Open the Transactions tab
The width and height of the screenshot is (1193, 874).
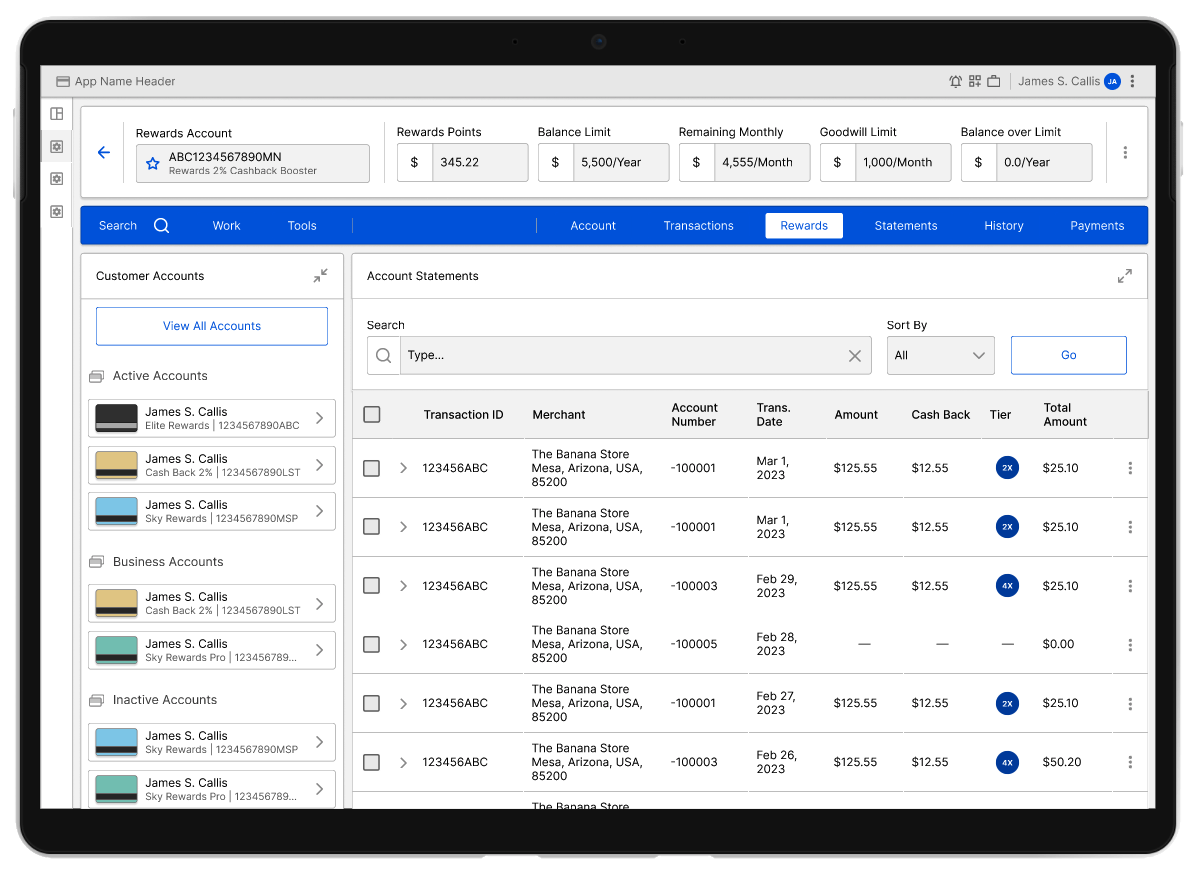pos(698,226)
